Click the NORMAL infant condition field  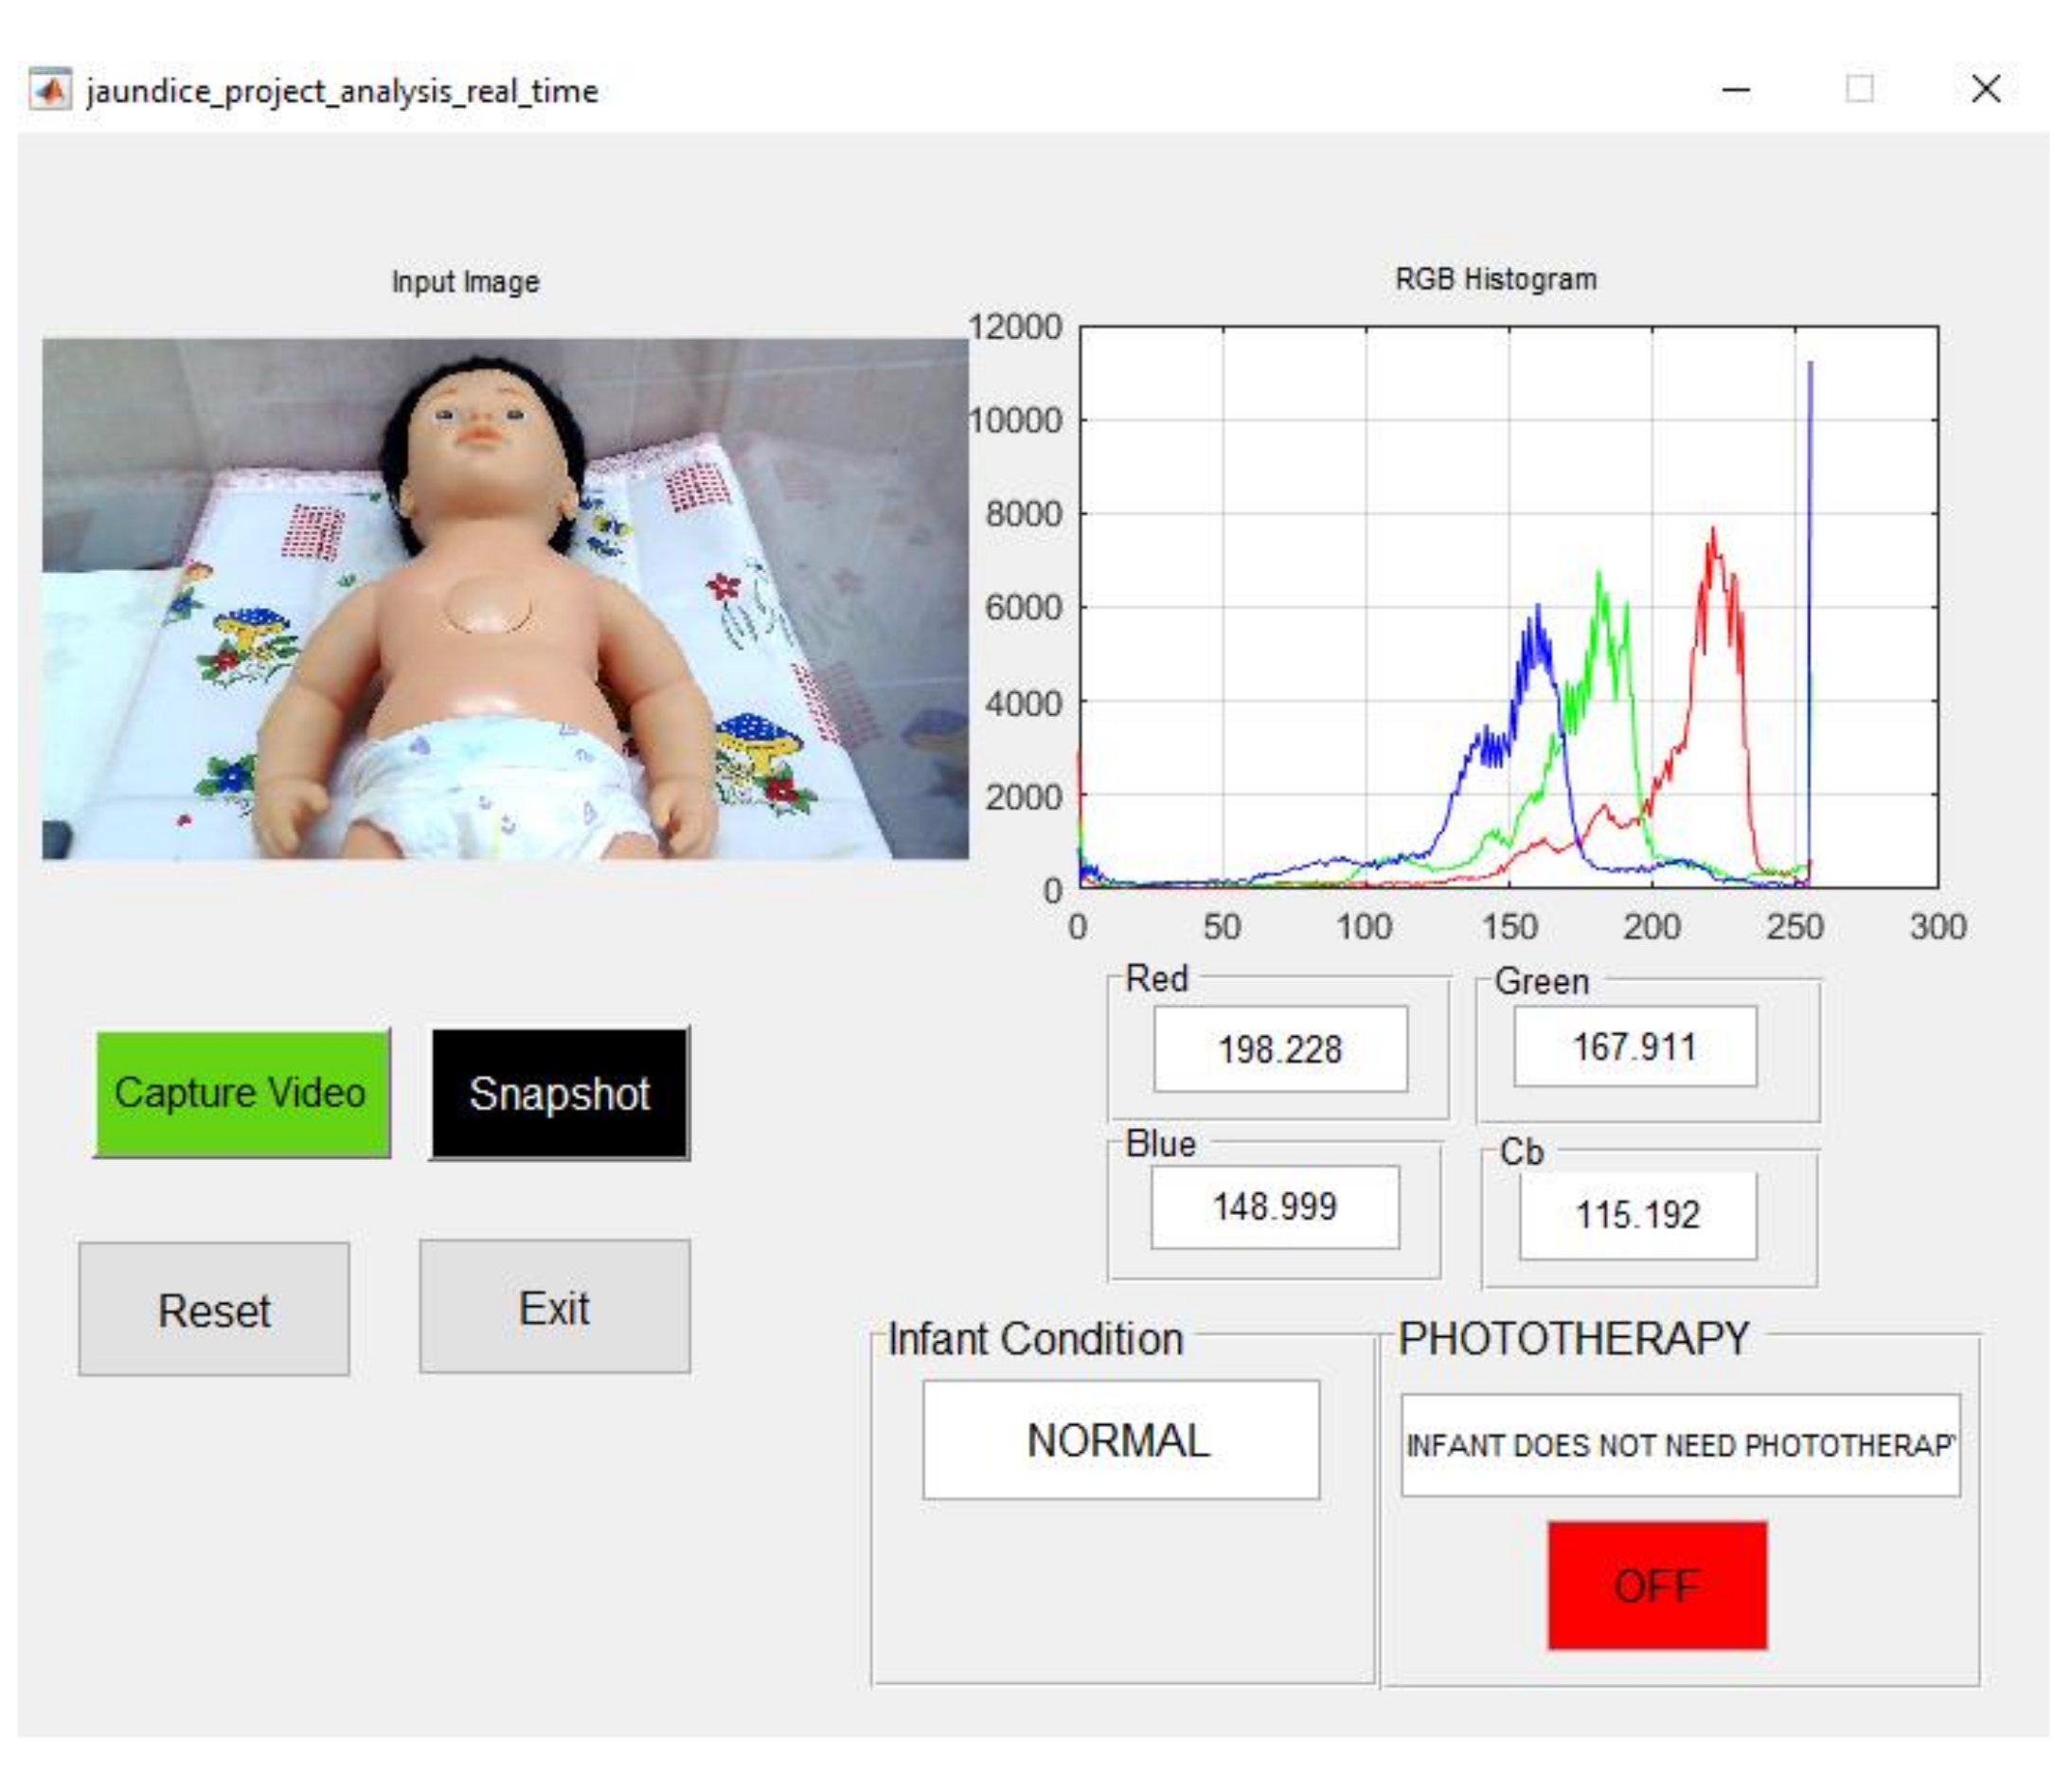[1120, 1440]
